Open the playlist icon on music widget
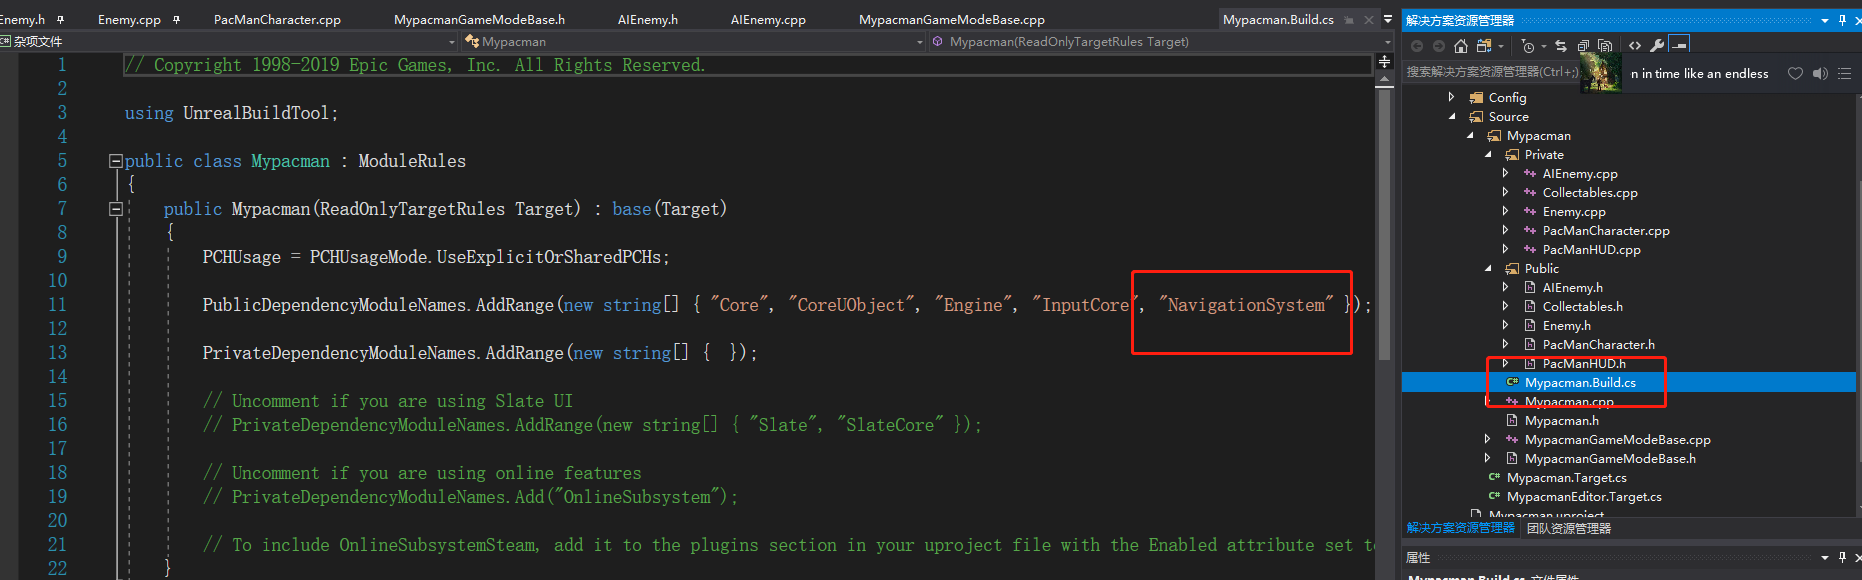 [1844, 74]
